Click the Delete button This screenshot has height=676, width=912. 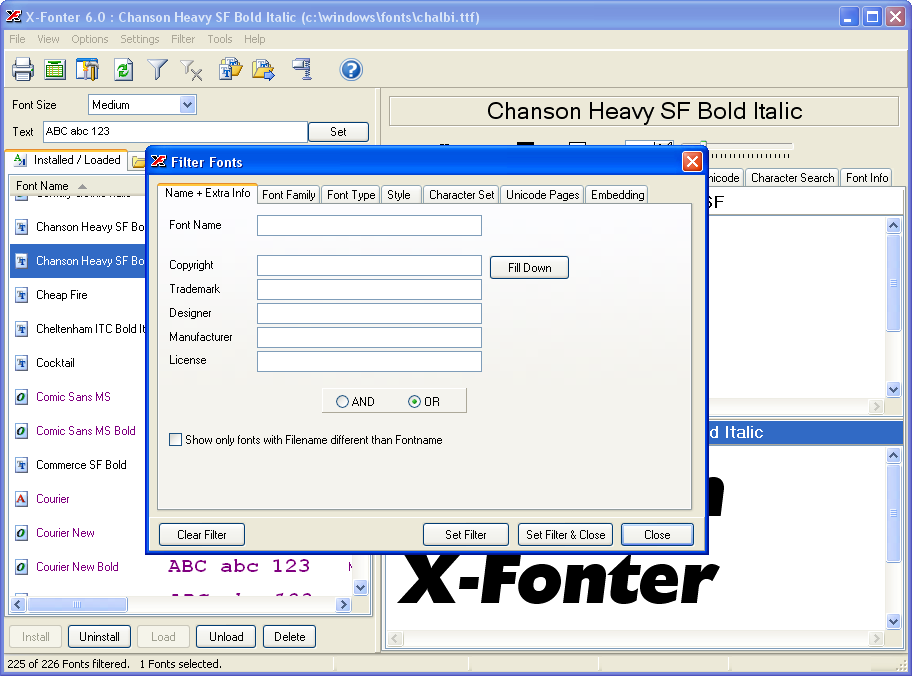coord(289,636)
